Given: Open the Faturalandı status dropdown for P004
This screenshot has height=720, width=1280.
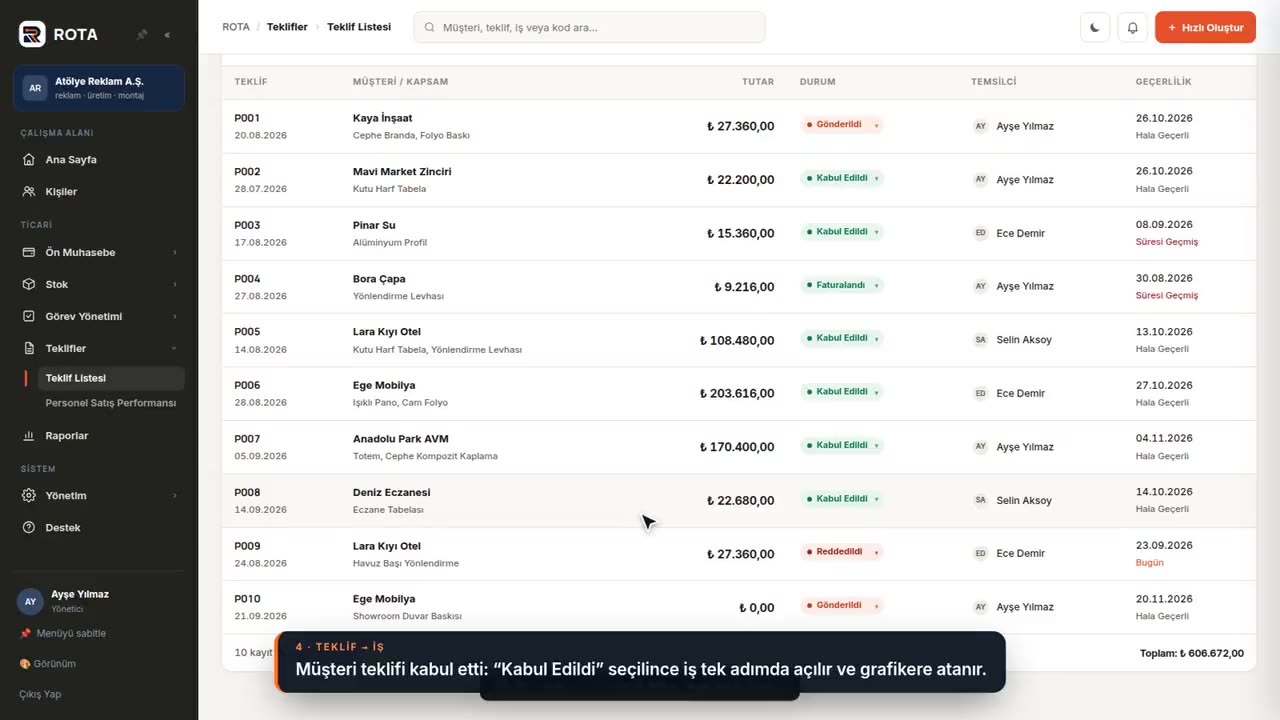Looking at the screenshot, I should pyautogui.click(x=842, y=285).
